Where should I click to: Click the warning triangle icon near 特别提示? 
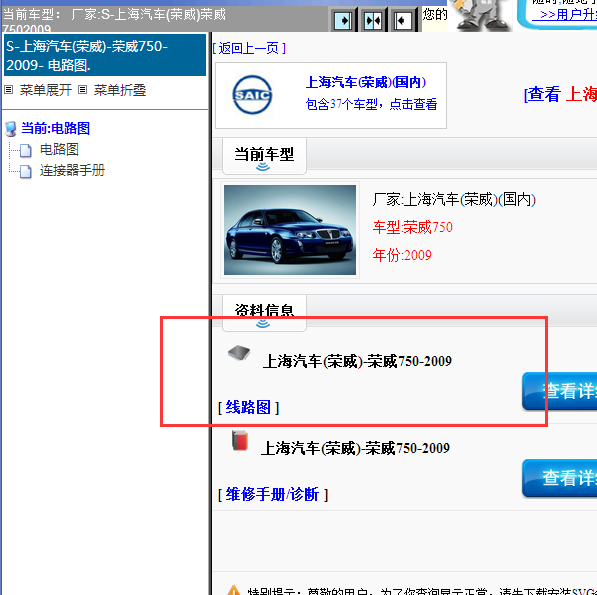pos(234,591)
